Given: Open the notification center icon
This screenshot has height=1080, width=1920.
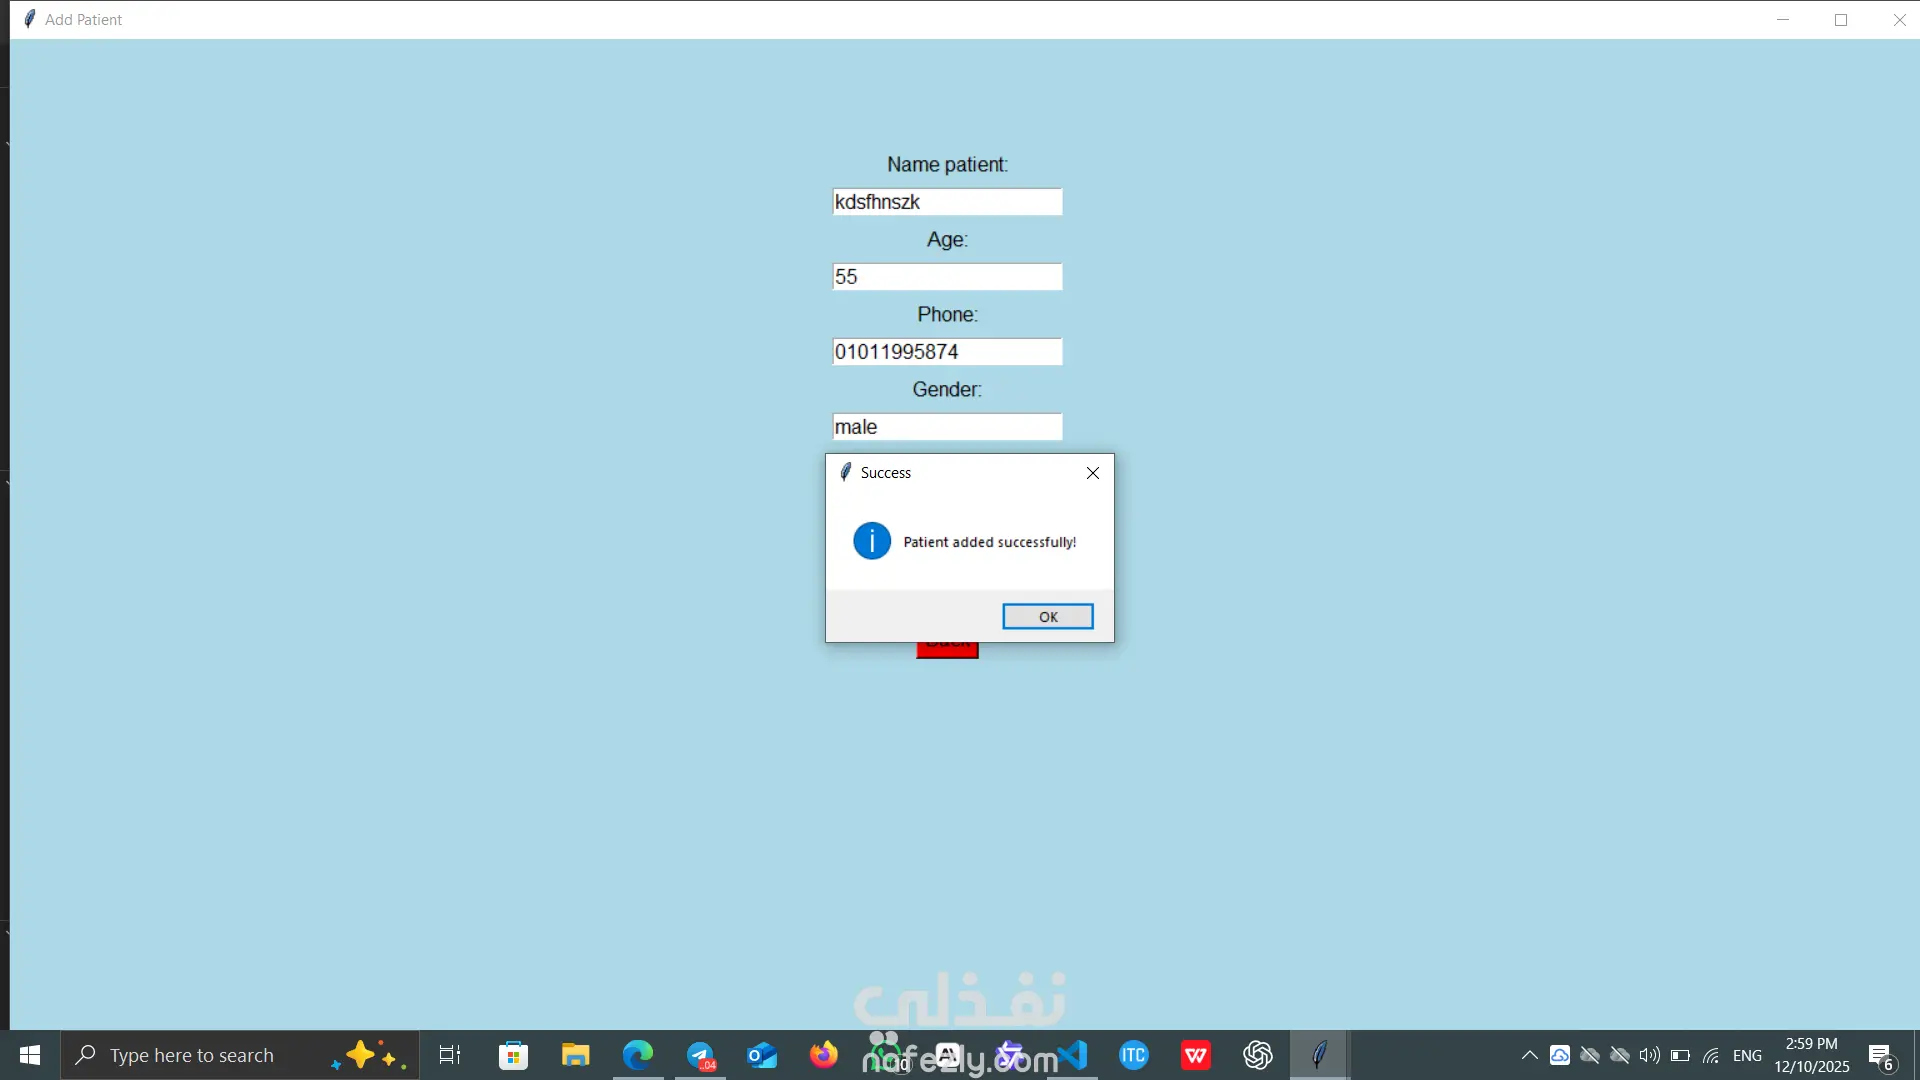Looking at the screenshot, I should 1881,1056.
